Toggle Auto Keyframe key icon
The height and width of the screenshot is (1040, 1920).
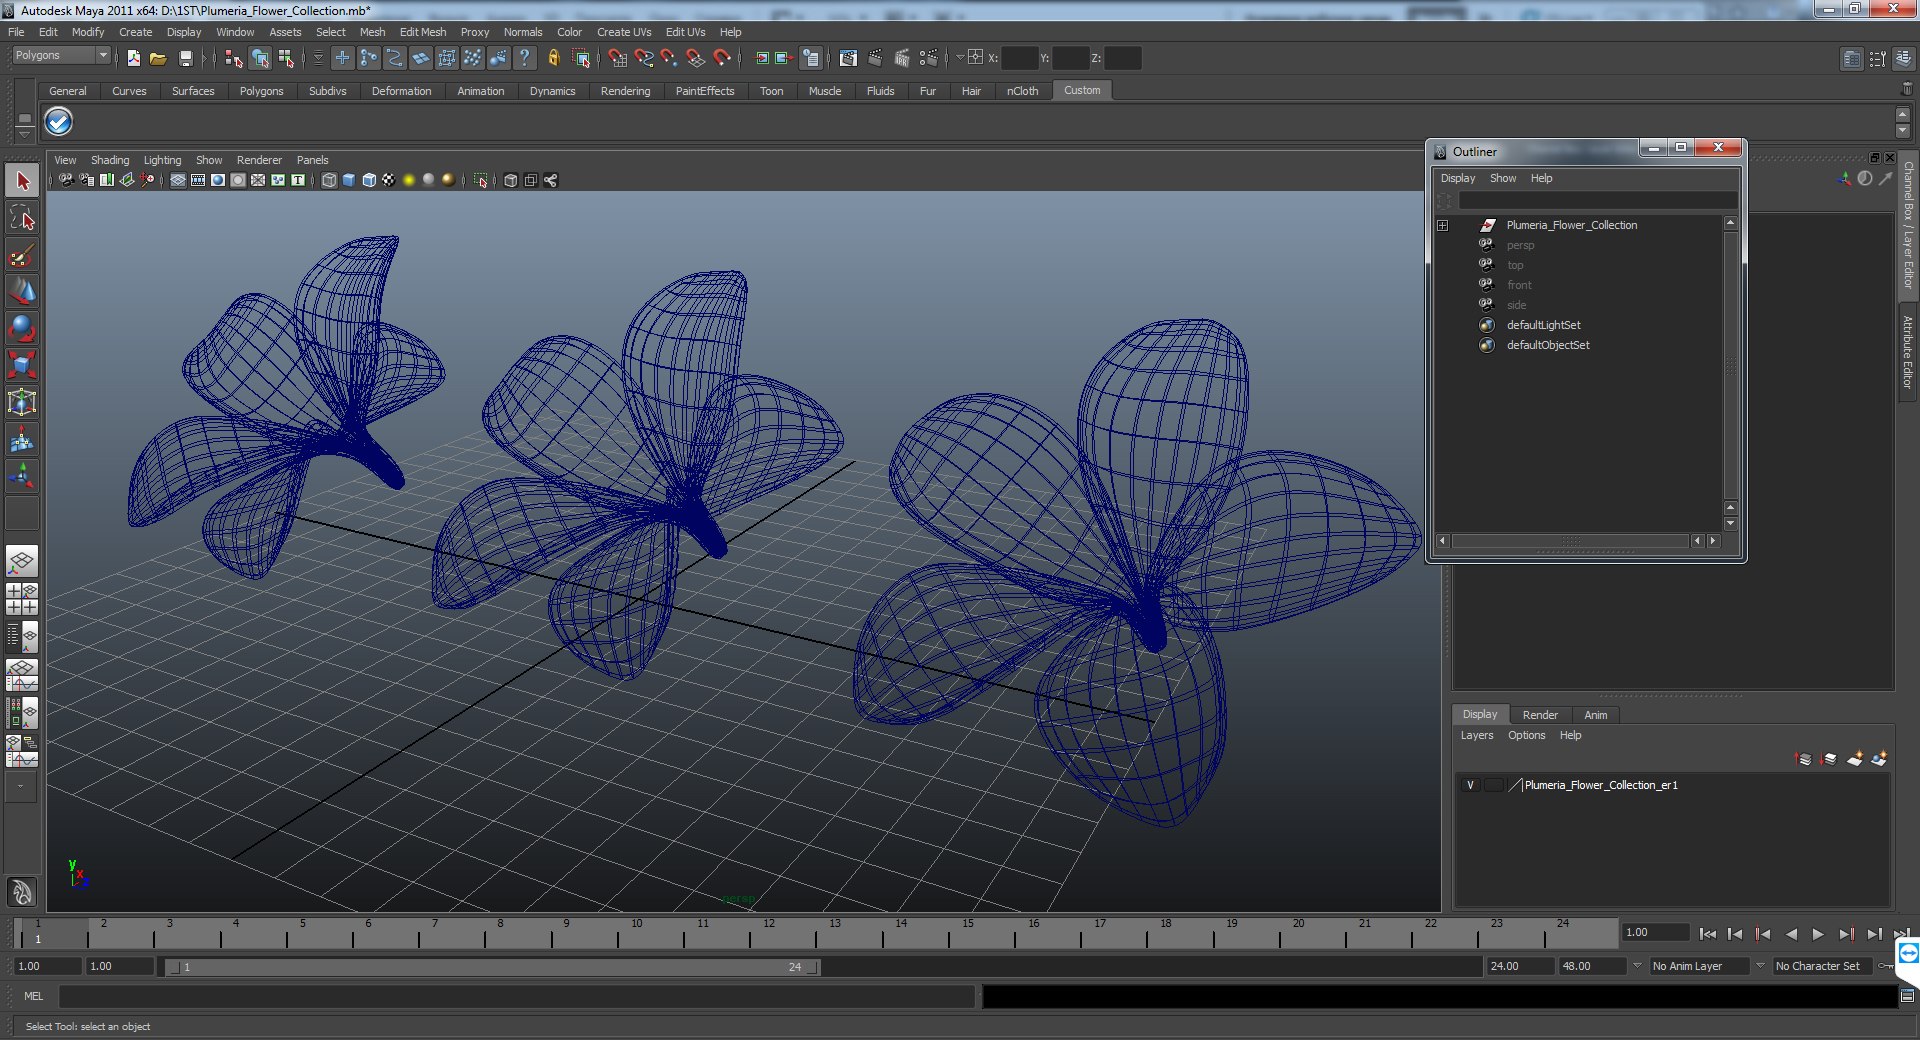point(1885,966)
